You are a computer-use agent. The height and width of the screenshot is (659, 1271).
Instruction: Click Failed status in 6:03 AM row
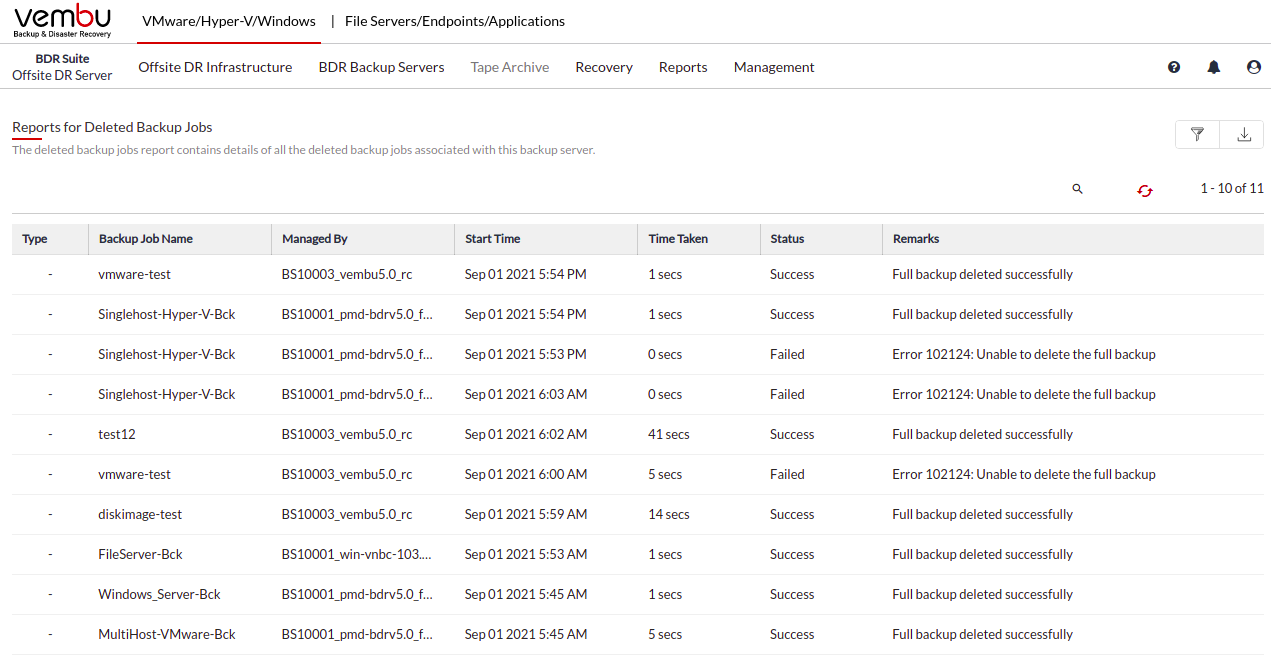pos(787,394)
